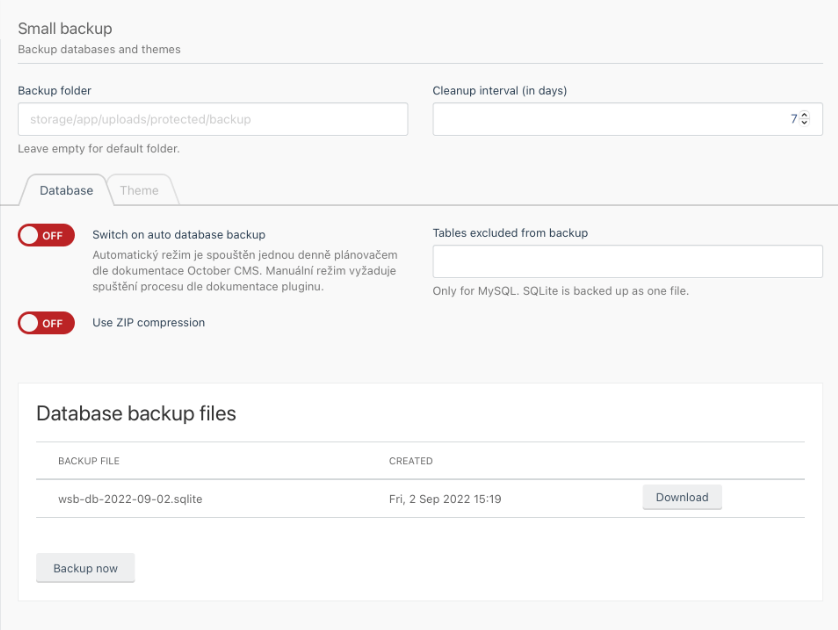Viewport: 838px width, 630px height.
Task: Click the Fri, 2 Sep 2022 15:19 date cell
Action: coord(445,499)
